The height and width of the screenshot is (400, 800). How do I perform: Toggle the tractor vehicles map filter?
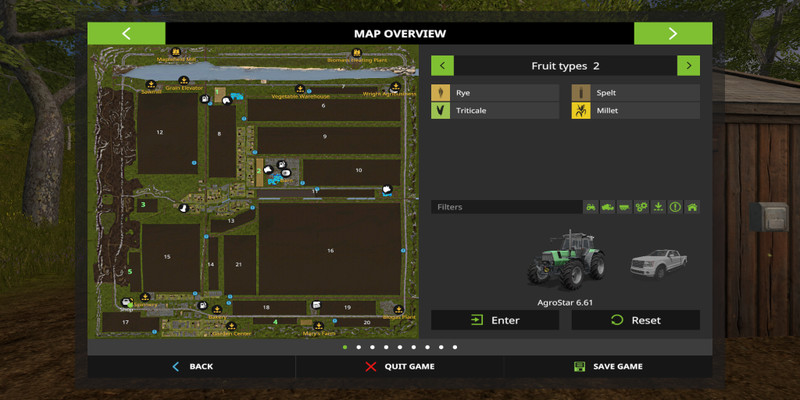tap(591, 207)
